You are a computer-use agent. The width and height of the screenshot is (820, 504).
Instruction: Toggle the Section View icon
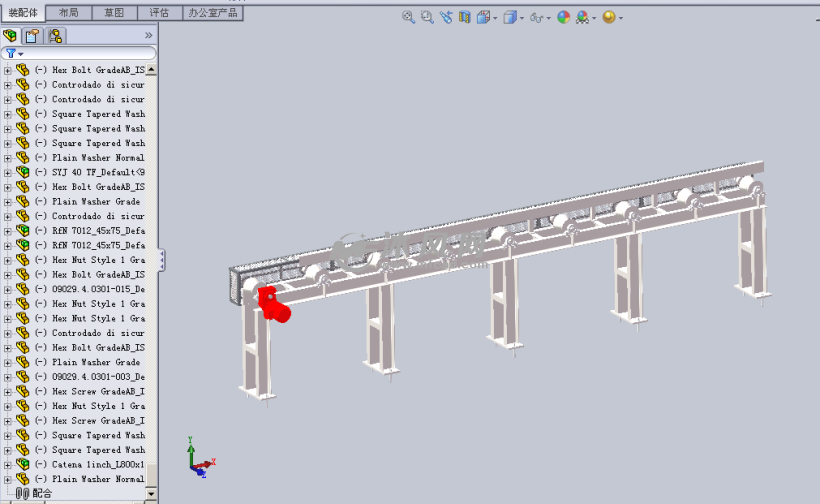tap(464, 17)
